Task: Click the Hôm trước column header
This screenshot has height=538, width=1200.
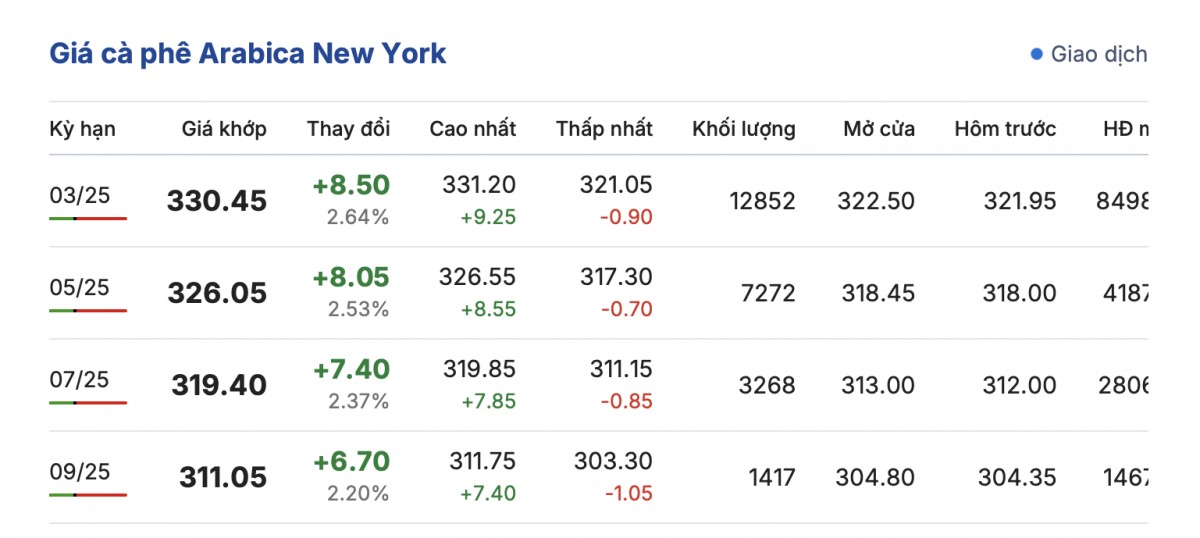Action: pos(1005,129)
